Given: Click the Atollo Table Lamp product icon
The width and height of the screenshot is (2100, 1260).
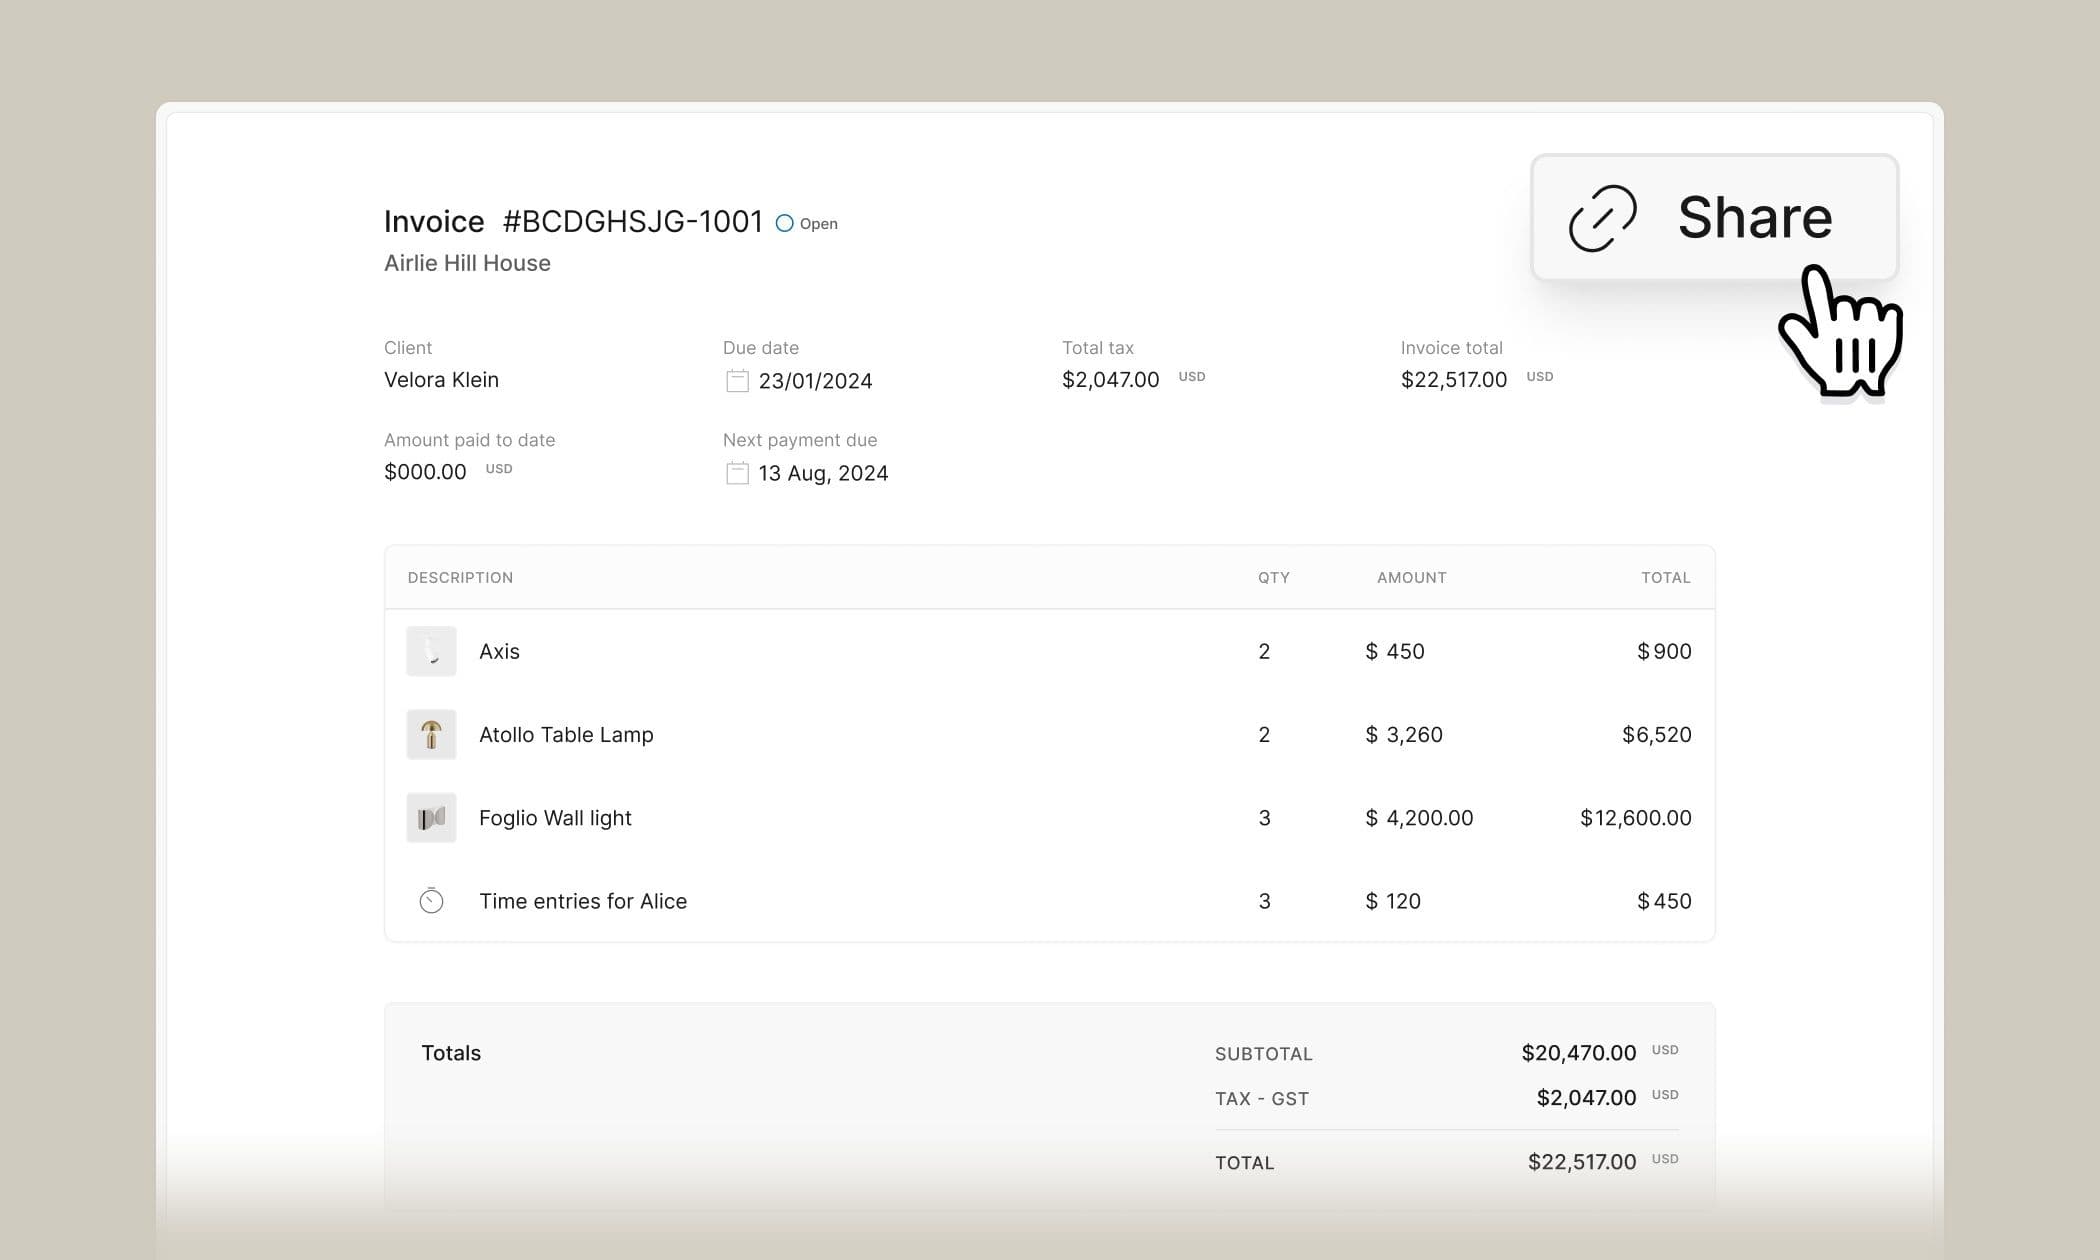Looking at the screenshot, I should [x=430, y=734].
